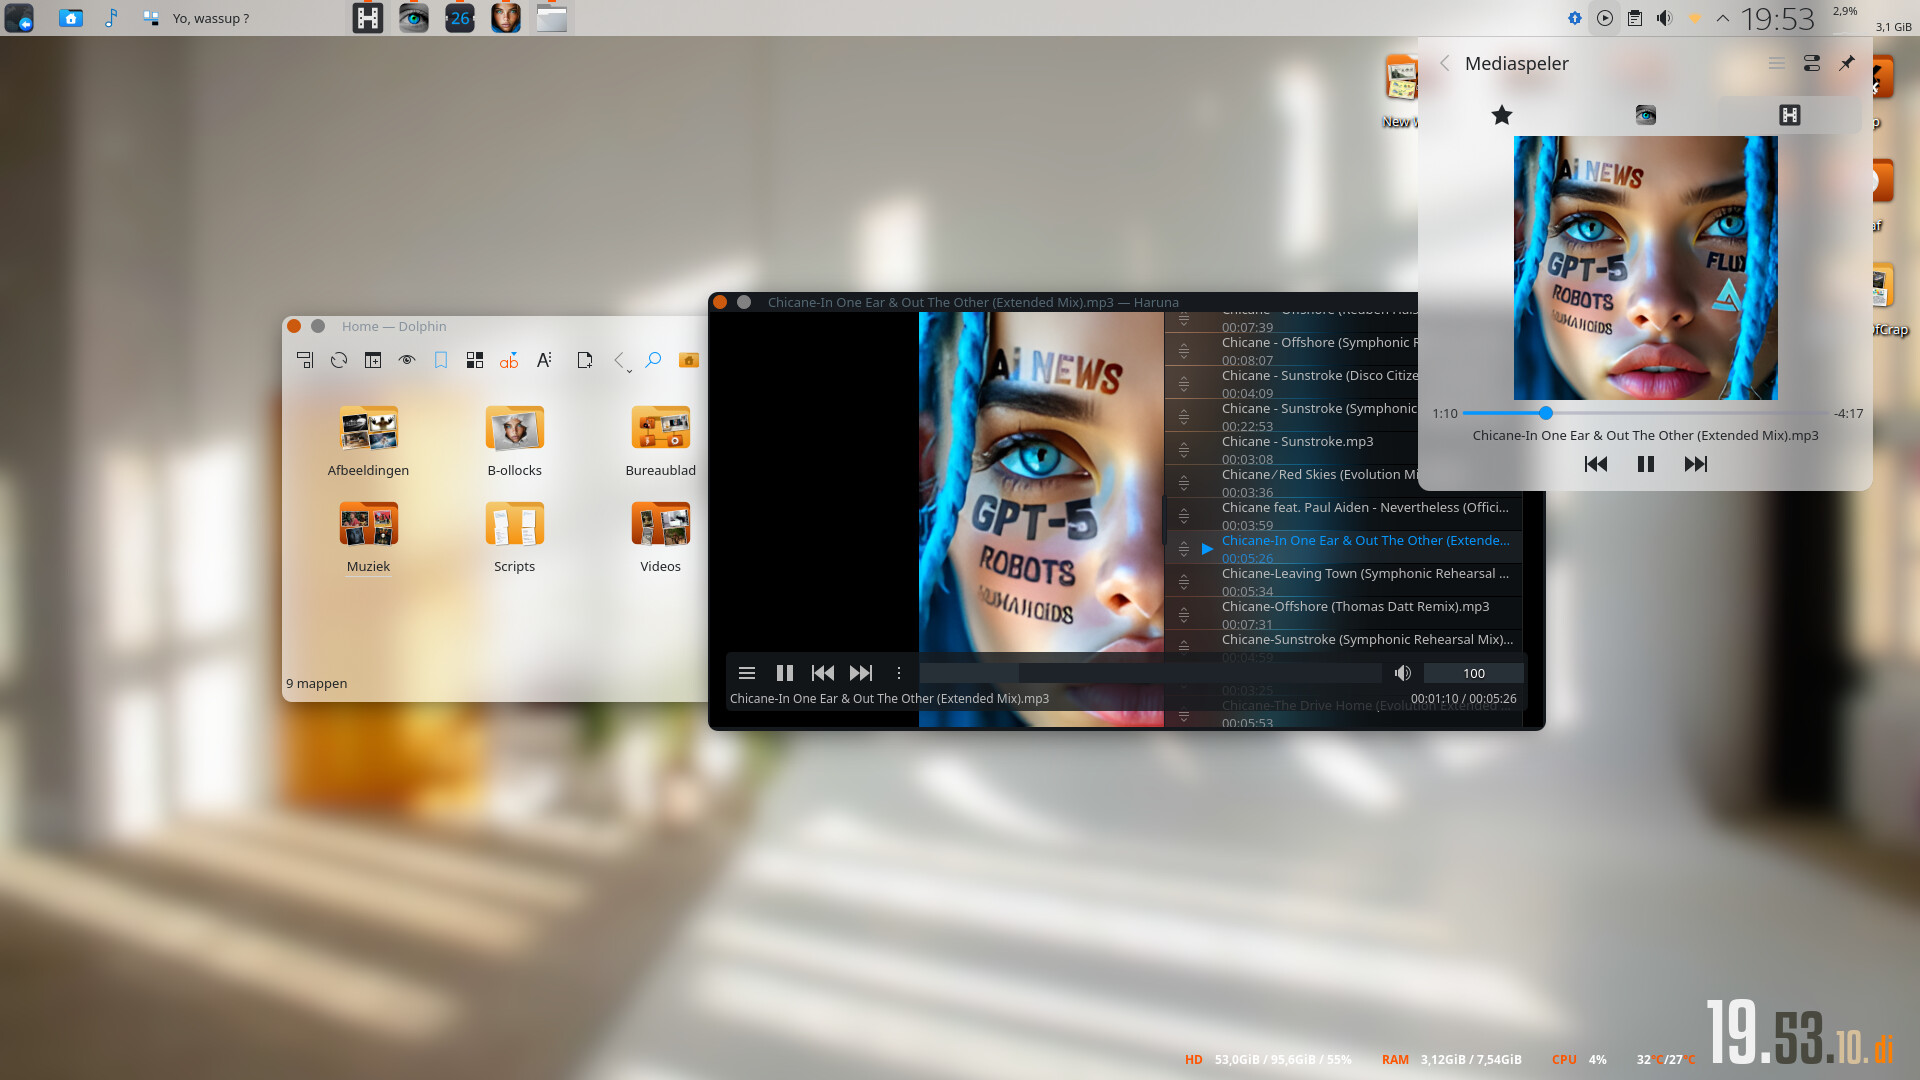Viewport: 1920px width, 1080px height.
Task: Go to Home folder icon in Dolphin
Action: click(x=689, y=360)
